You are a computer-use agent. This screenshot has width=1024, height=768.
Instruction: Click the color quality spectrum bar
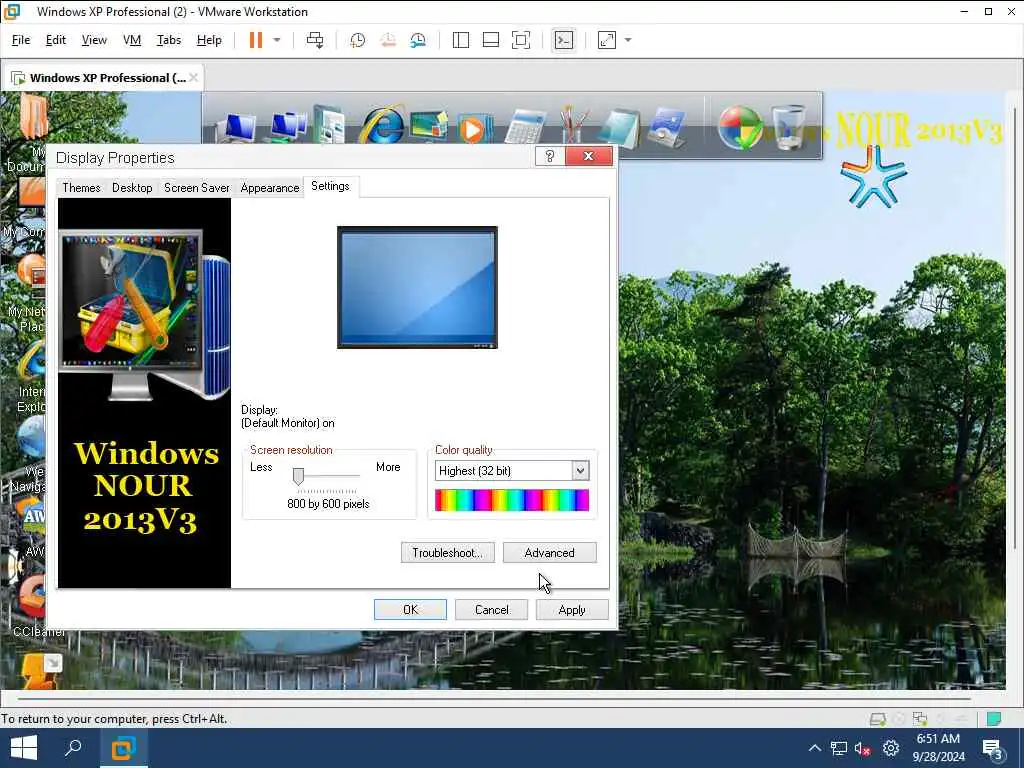[512, 500]
